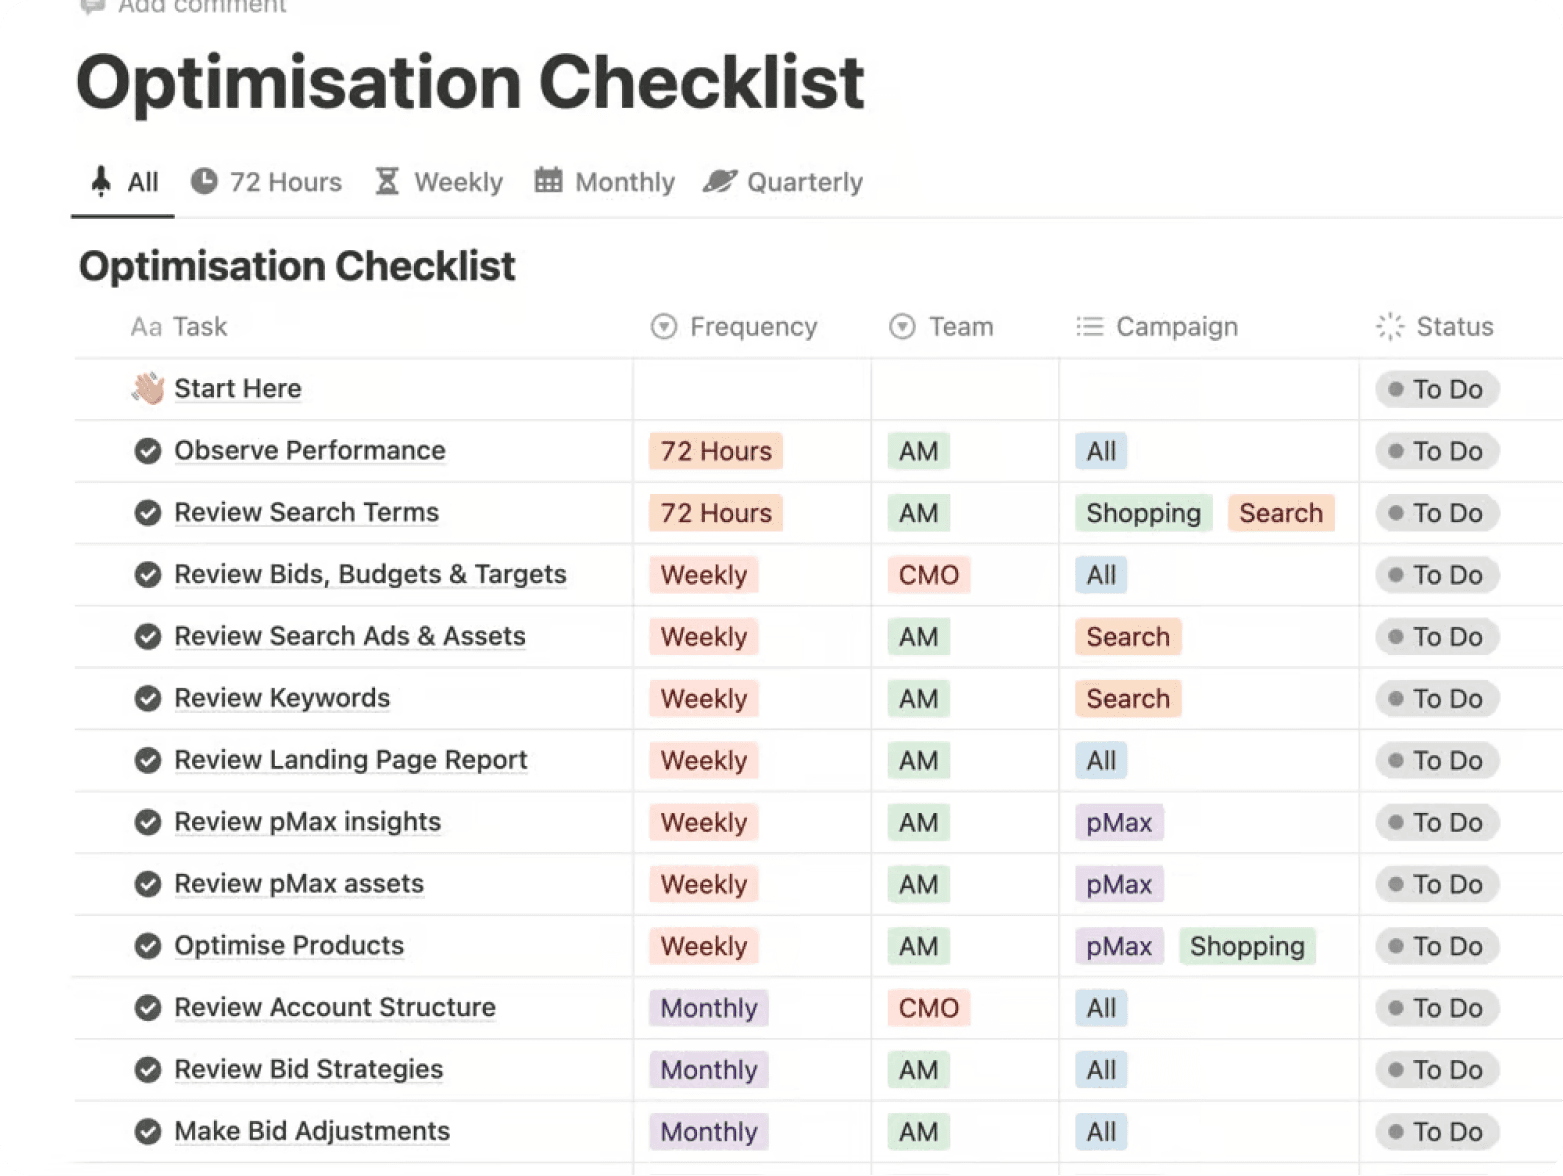Open the Frequency column header dropdown
The width and height of the screenshot is (1563, 1176).
(x=734, y=327)
